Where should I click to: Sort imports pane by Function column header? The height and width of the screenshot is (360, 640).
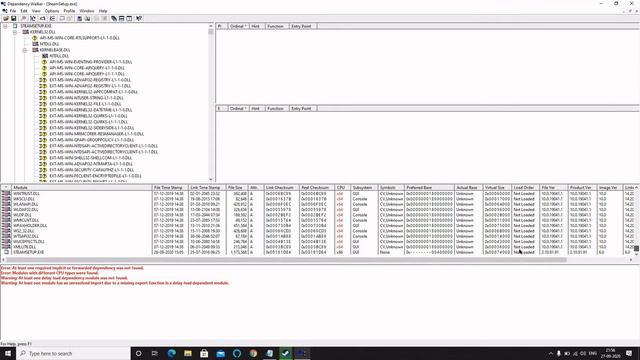[x=277, y=26]
